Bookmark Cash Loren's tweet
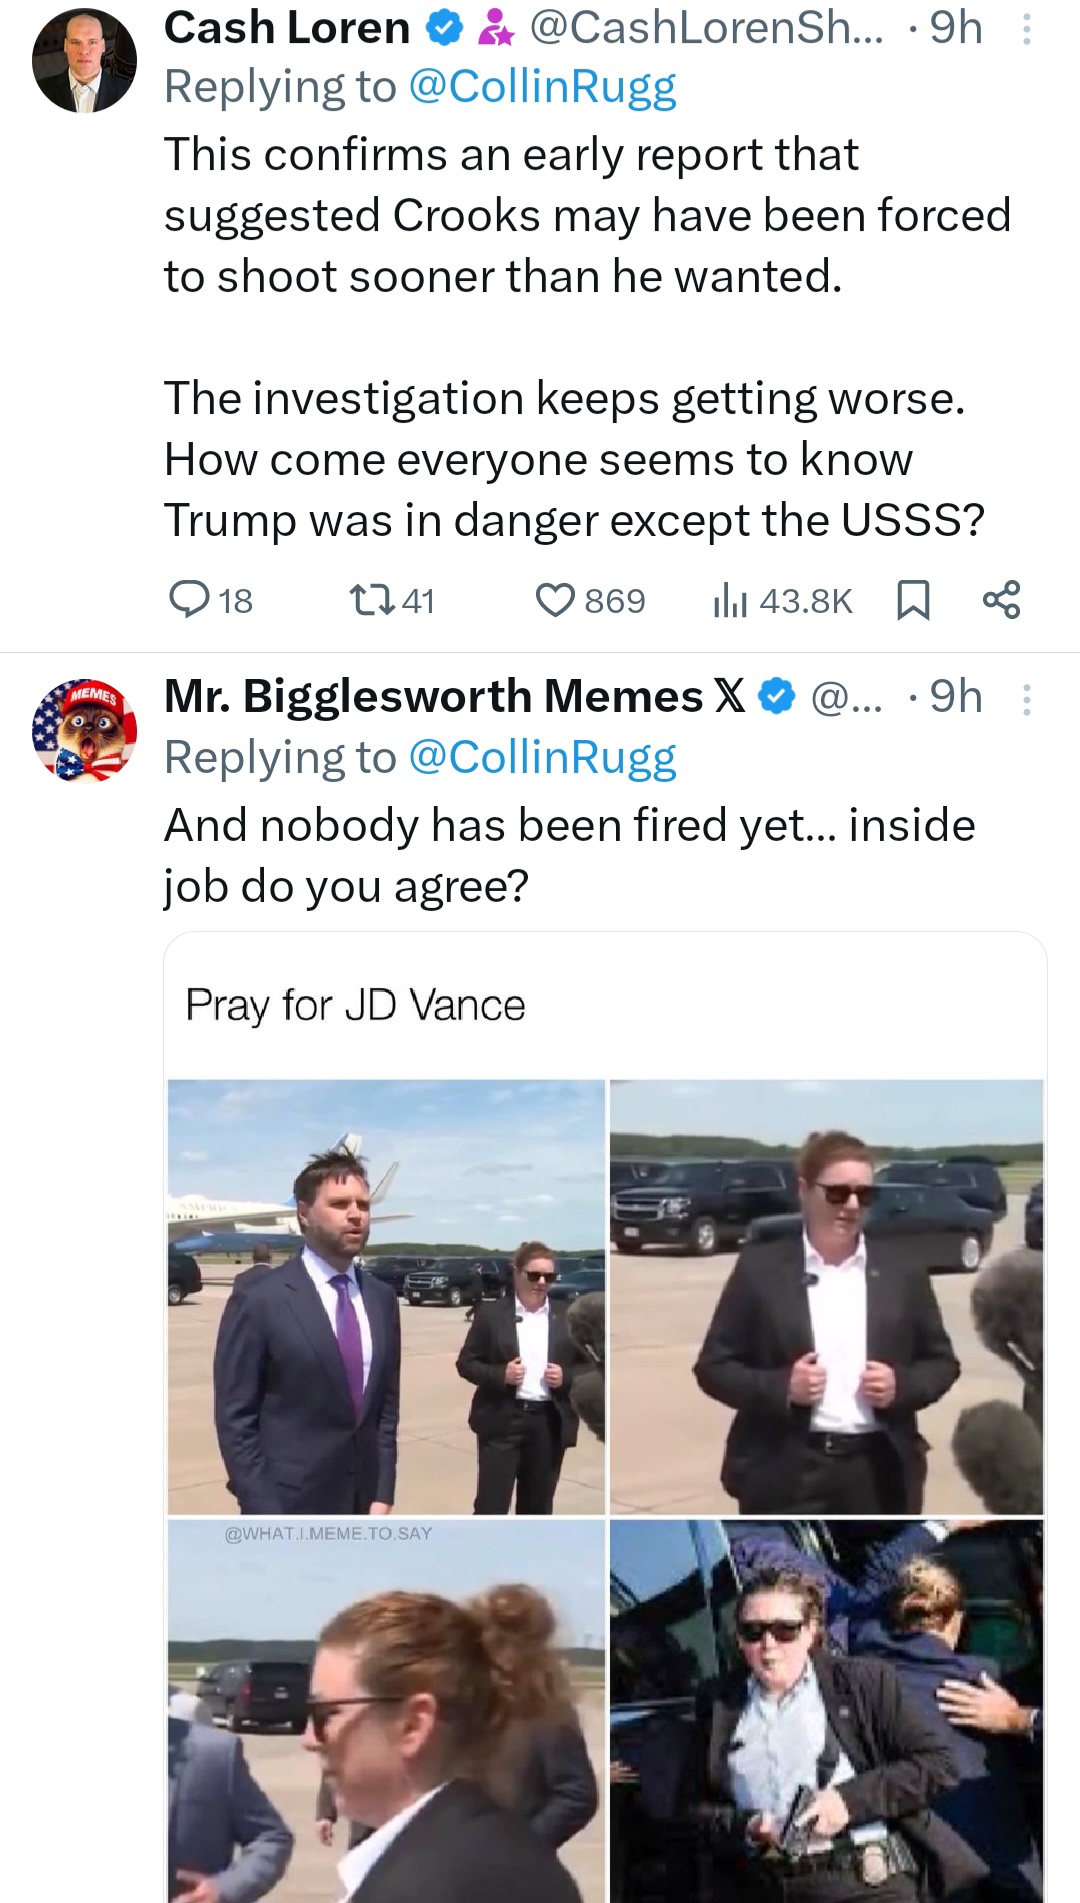This screenshot has height=1903, width=1080. point(912,600)
